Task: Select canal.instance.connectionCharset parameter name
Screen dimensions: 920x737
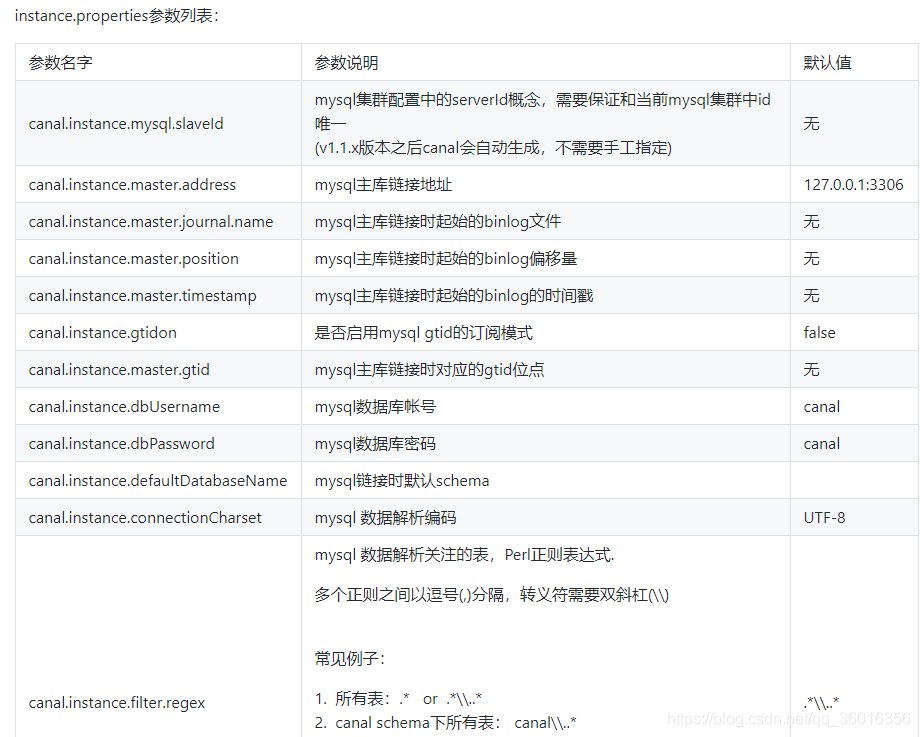Action: pos(145,518)
